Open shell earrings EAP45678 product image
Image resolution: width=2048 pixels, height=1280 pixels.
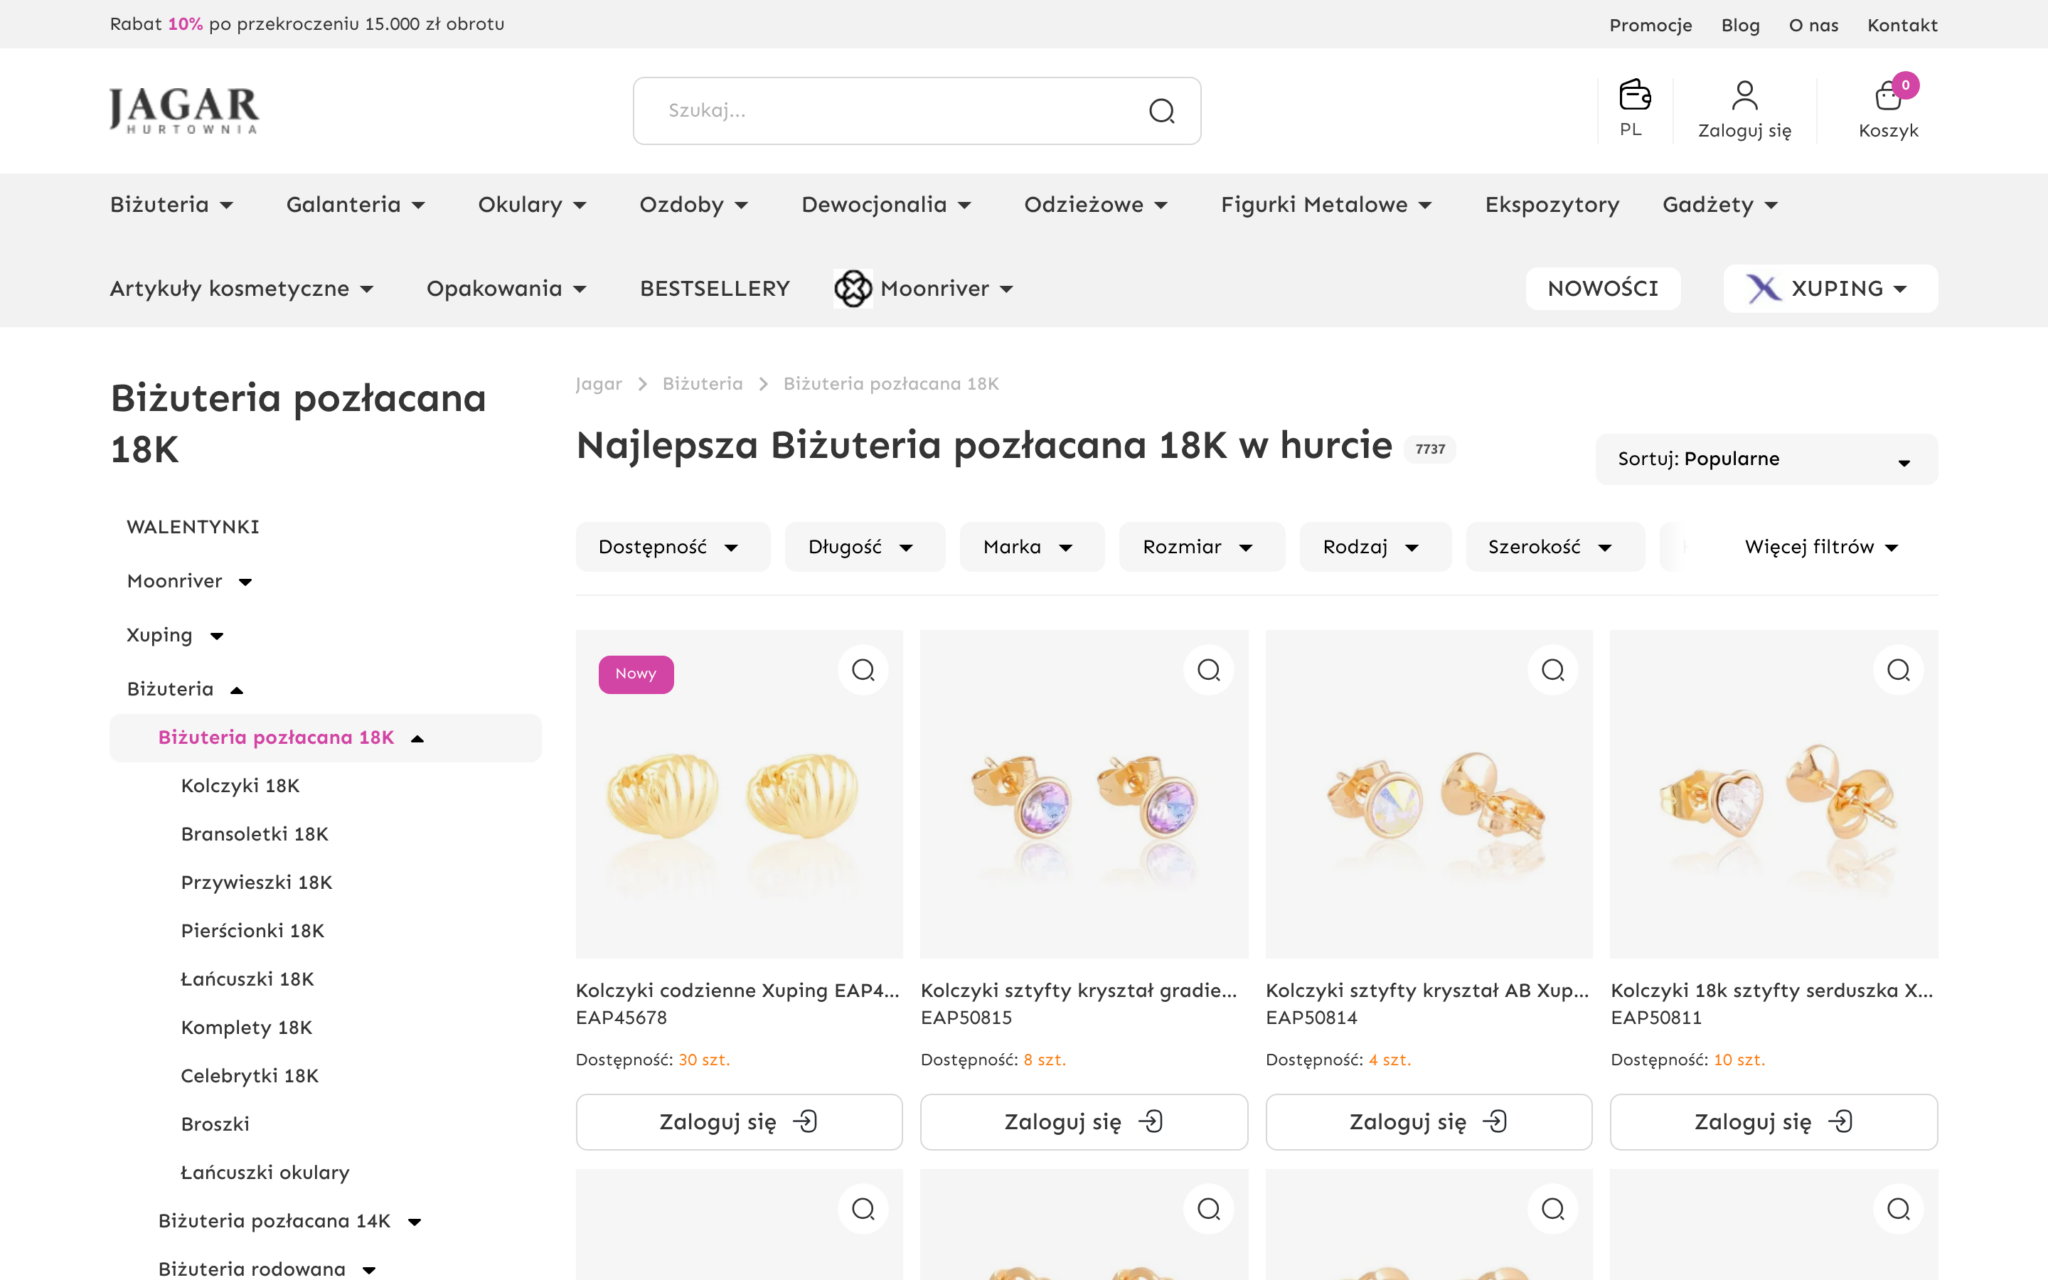(x=739, y=794)
